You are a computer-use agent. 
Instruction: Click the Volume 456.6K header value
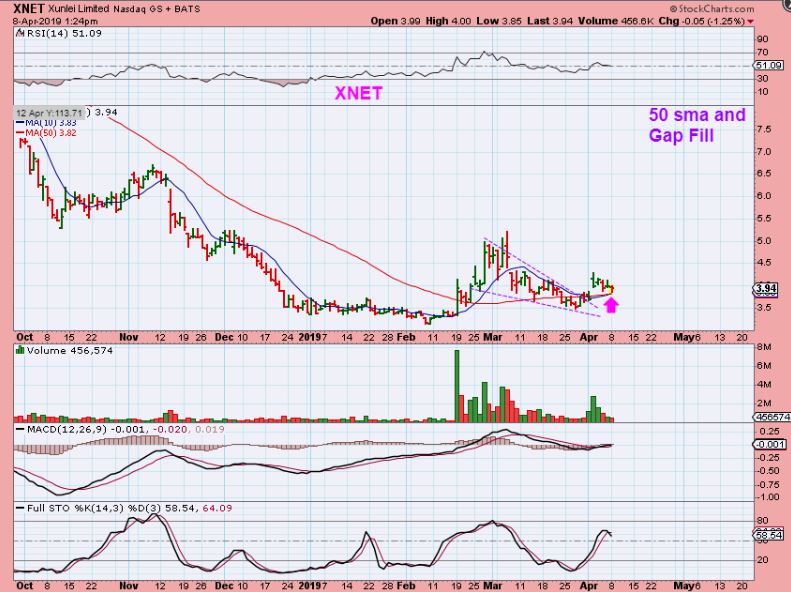[x=617, y=21]
